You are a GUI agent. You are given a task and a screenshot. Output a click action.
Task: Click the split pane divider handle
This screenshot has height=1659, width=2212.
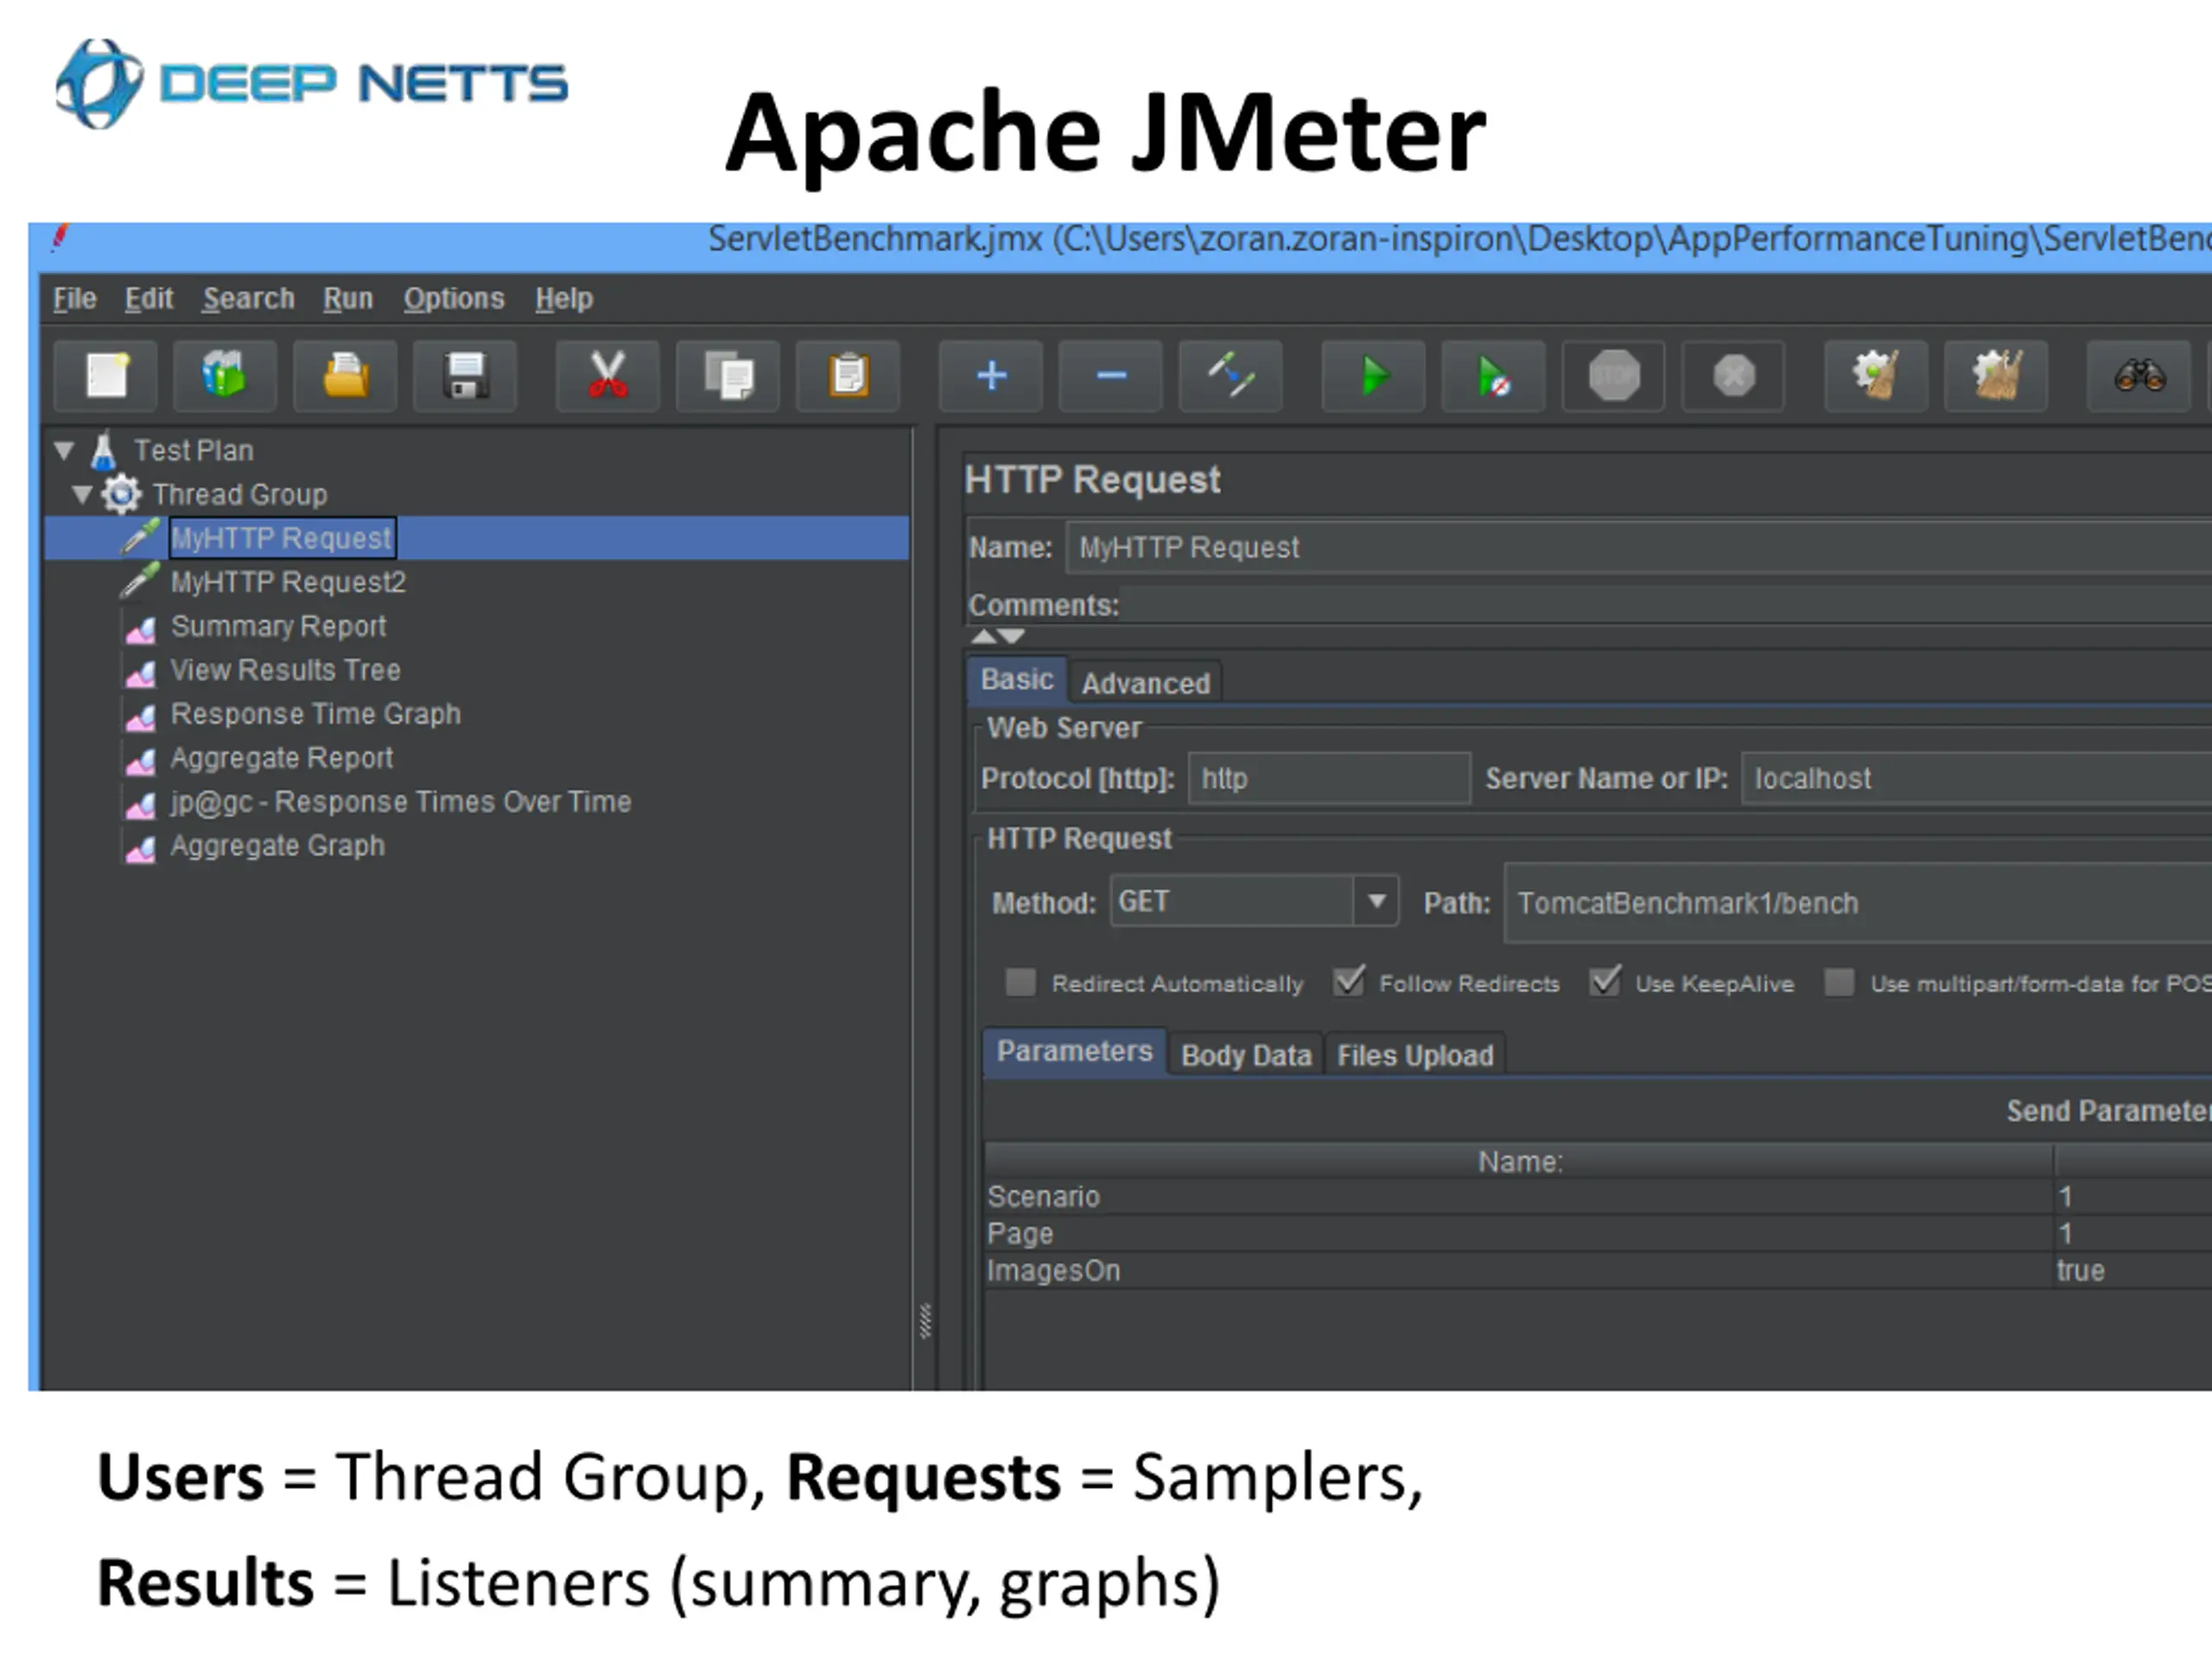pos(925,1320)
